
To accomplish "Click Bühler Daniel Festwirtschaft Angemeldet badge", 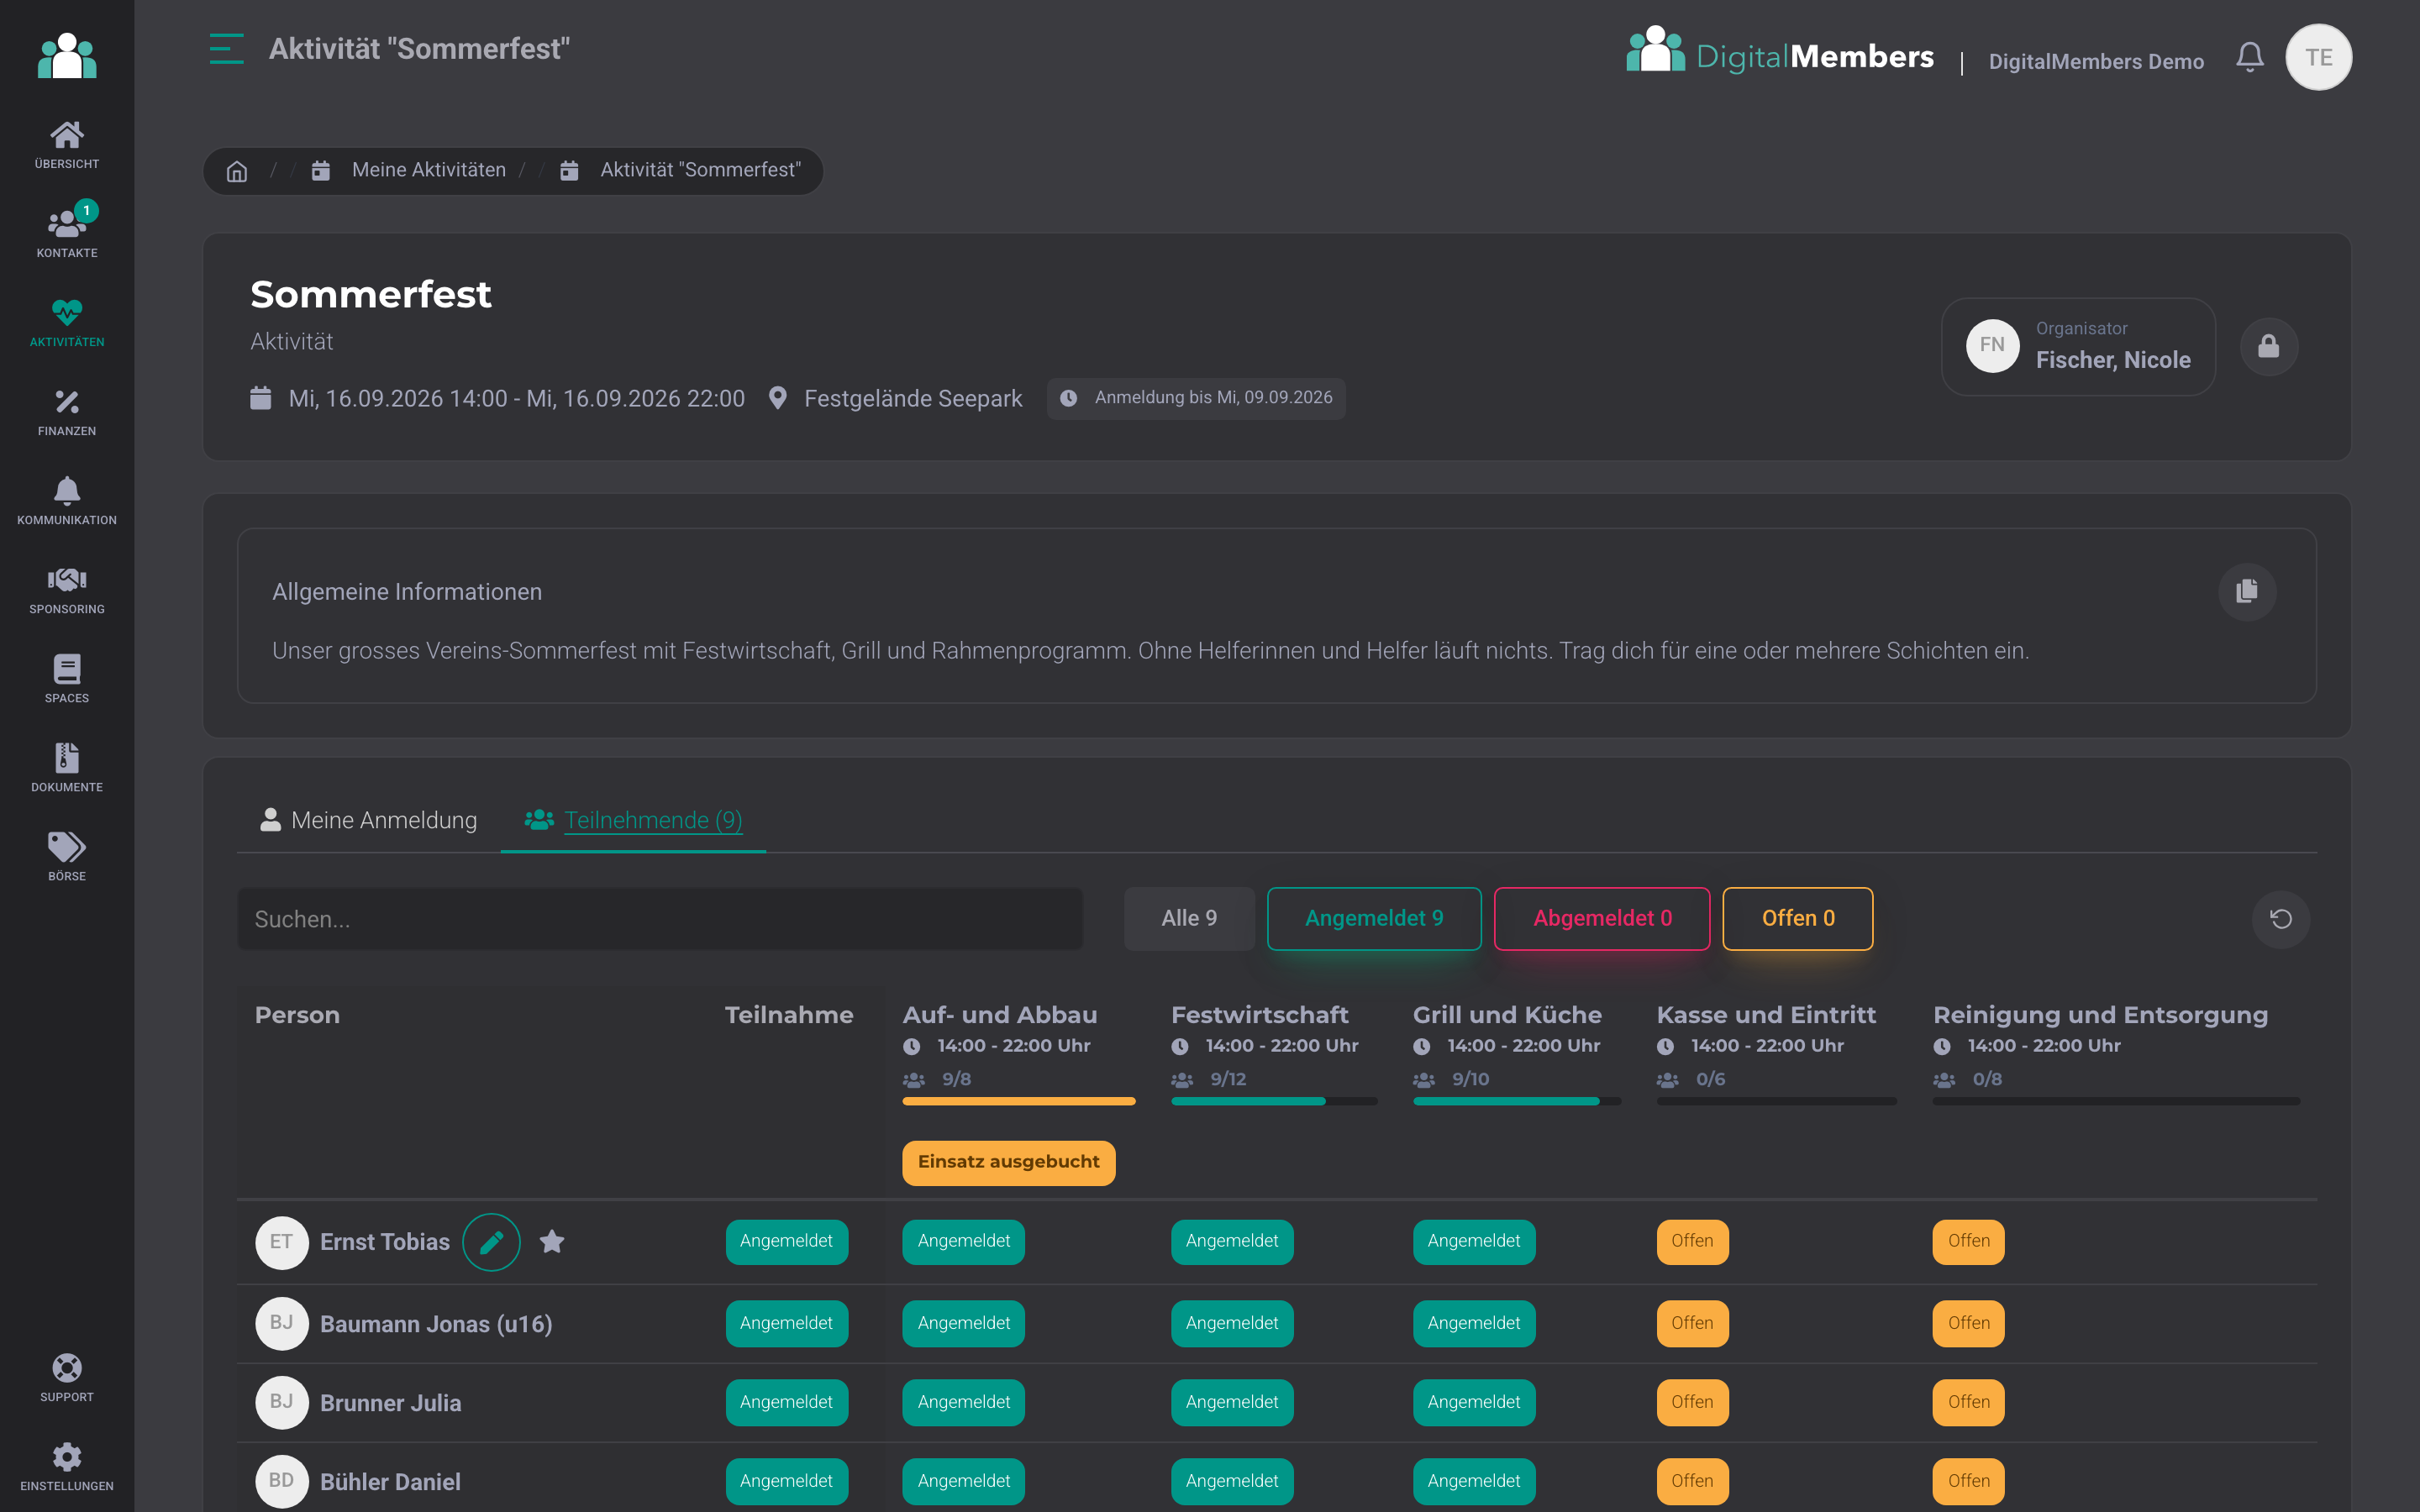I will [1232, 1481].
